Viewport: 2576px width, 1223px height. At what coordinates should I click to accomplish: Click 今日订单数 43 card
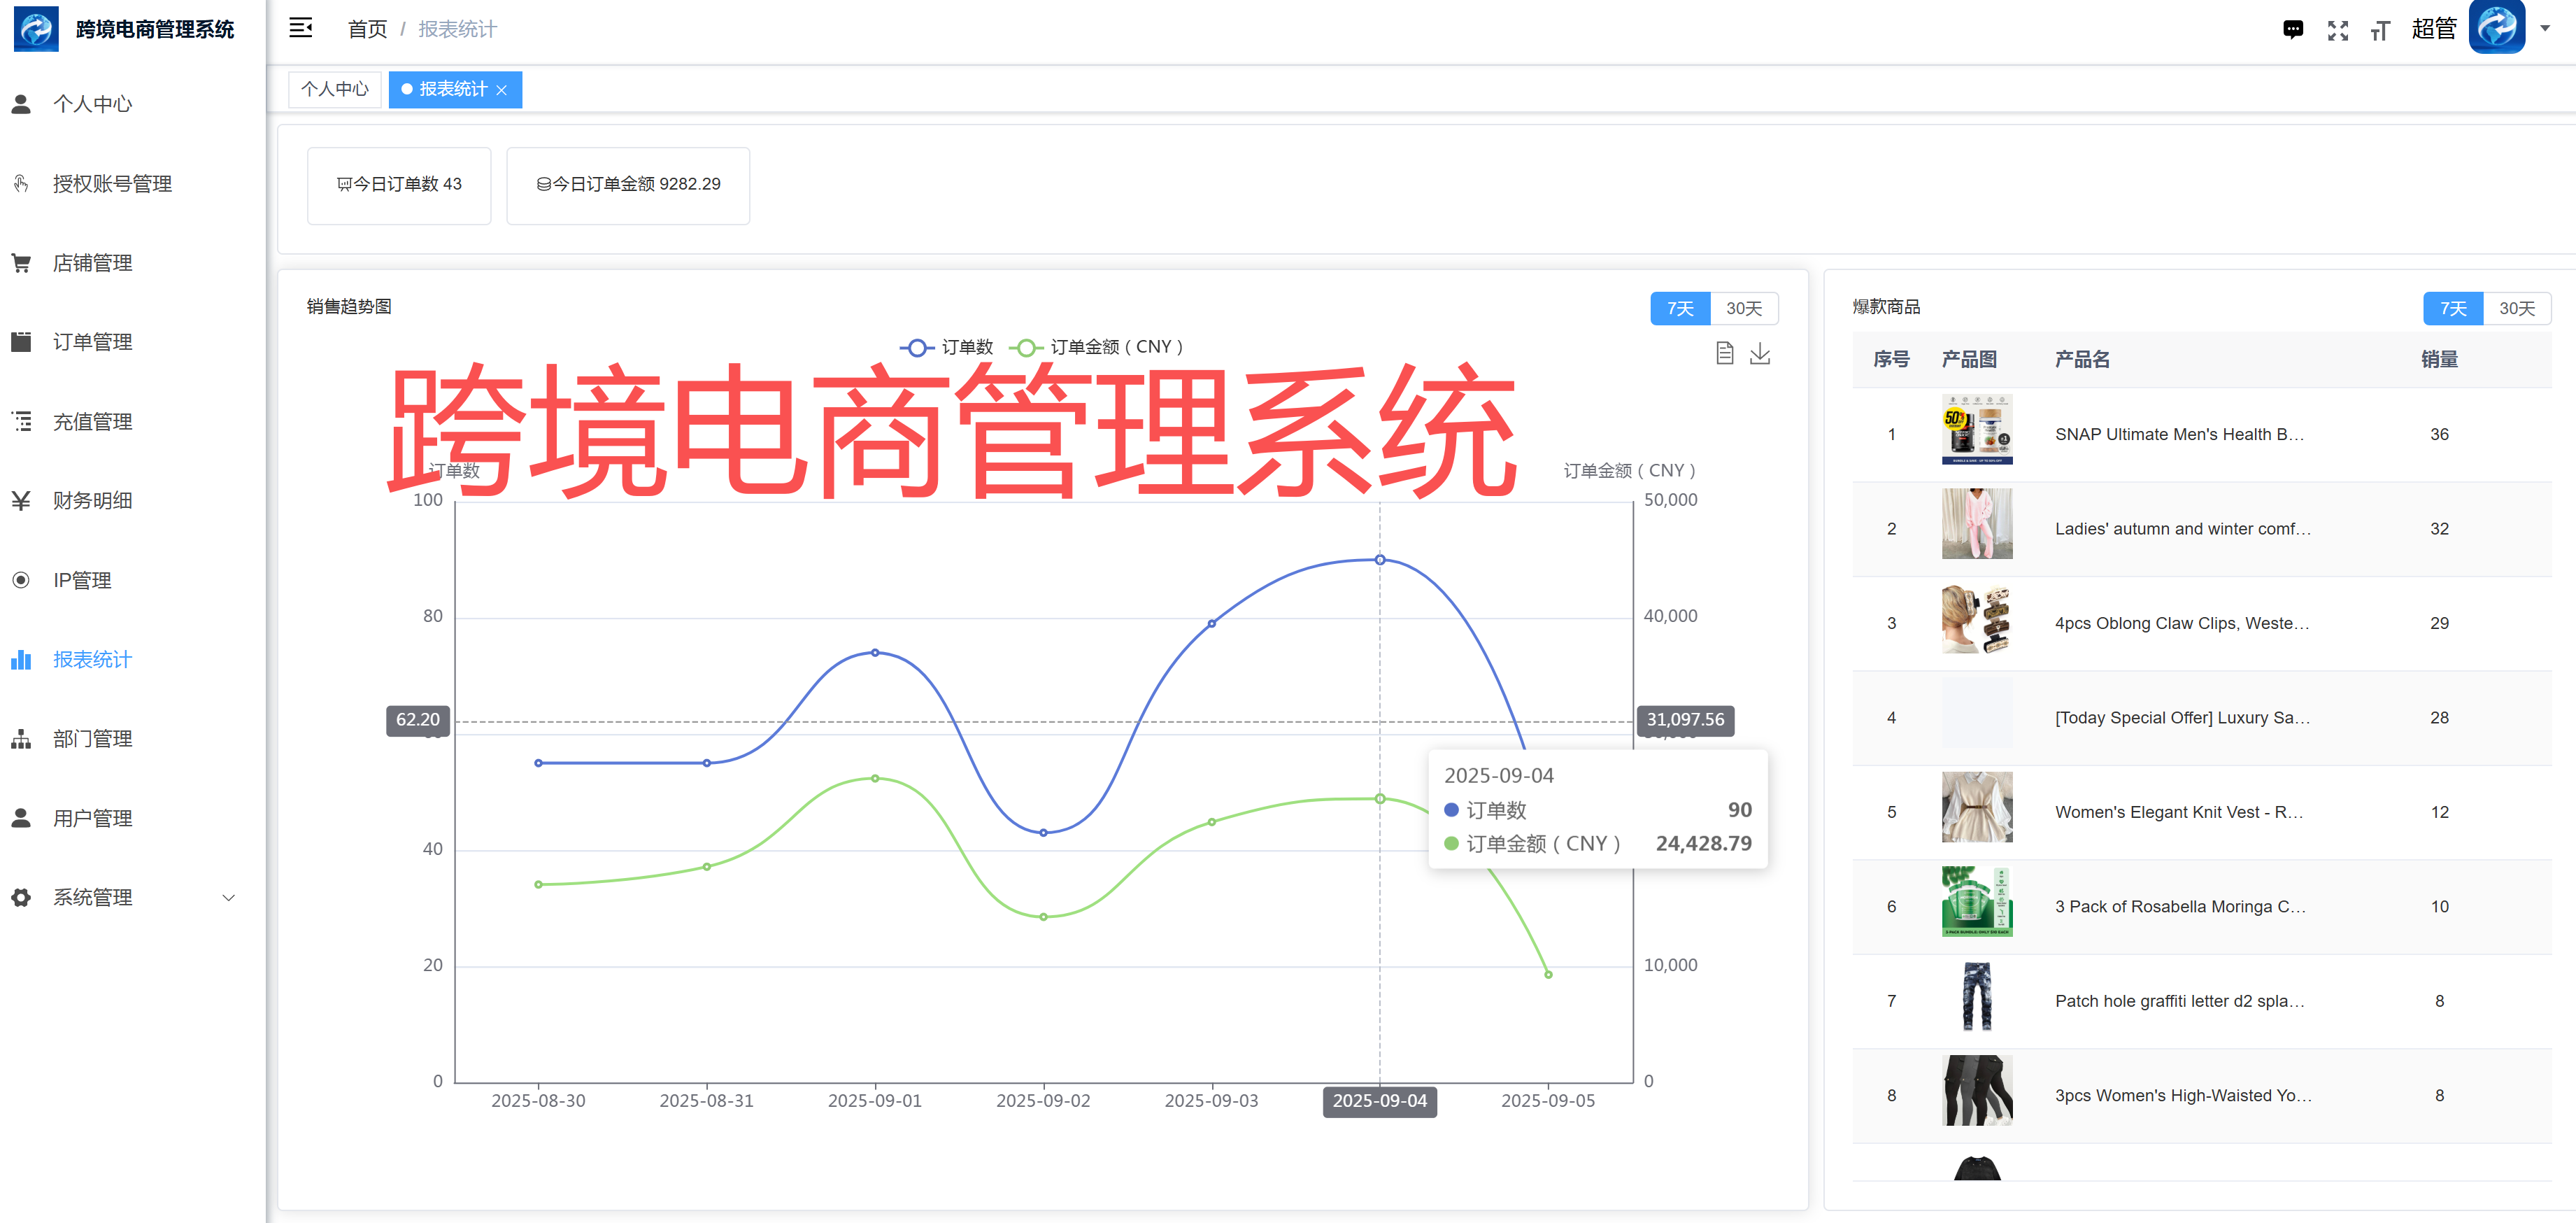[x=399, y=185]
